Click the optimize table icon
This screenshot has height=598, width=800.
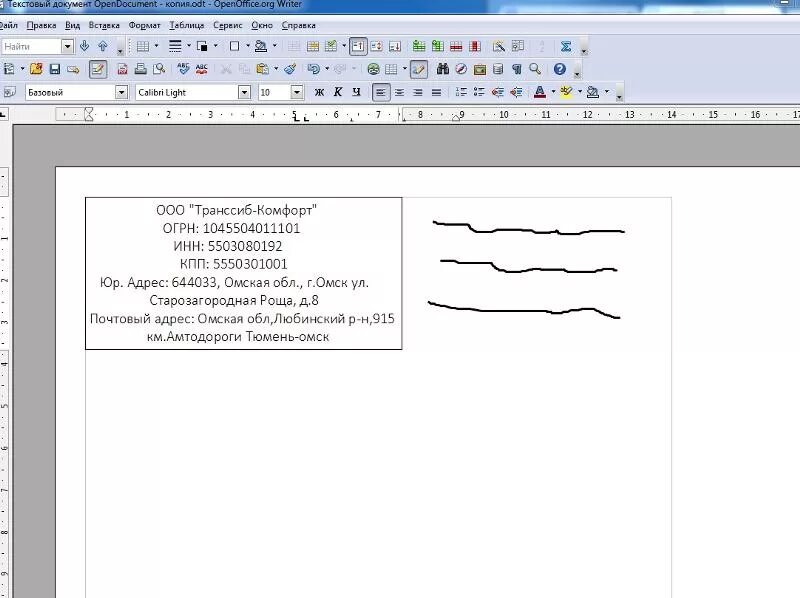pyautogui.click(x=331, y=46)
